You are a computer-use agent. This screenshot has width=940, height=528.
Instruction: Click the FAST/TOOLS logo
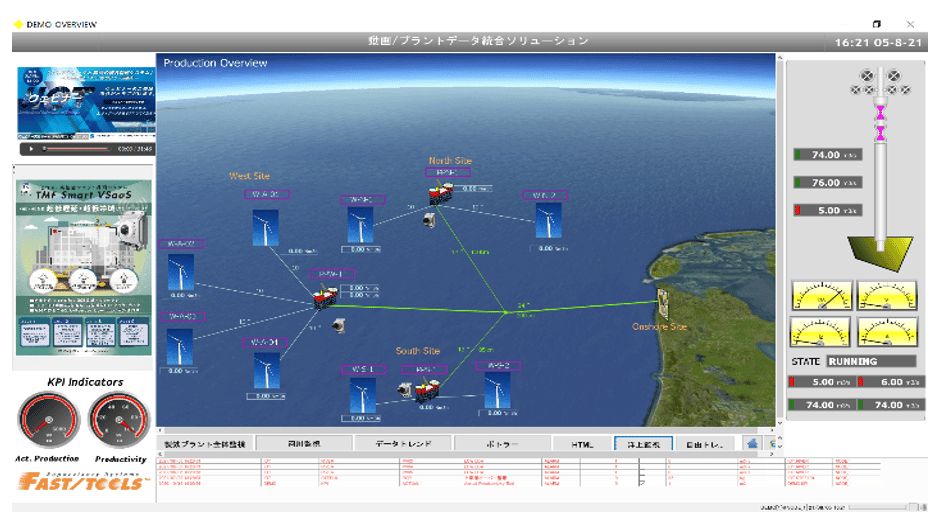coord(83,481)
